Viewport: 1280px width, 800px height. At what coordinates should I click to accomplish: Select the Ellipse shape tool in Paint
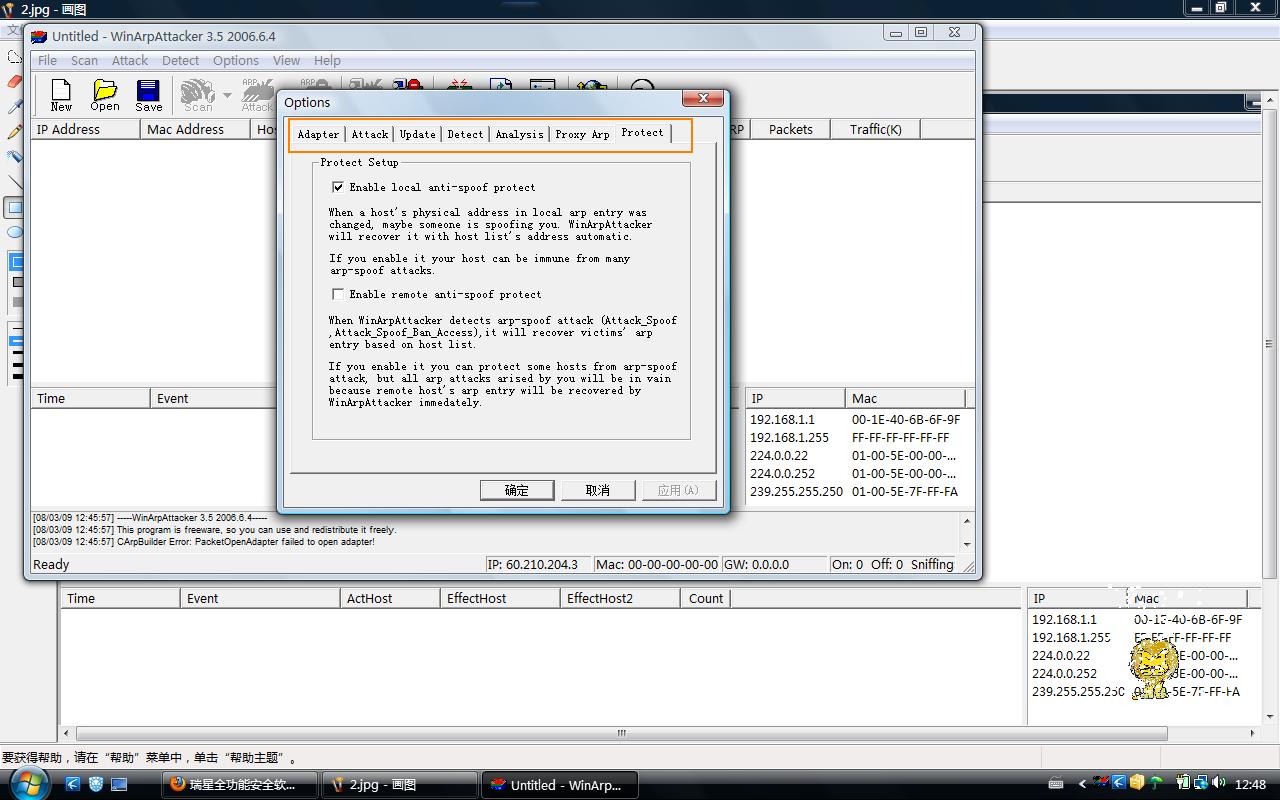(x=14, y=232)
